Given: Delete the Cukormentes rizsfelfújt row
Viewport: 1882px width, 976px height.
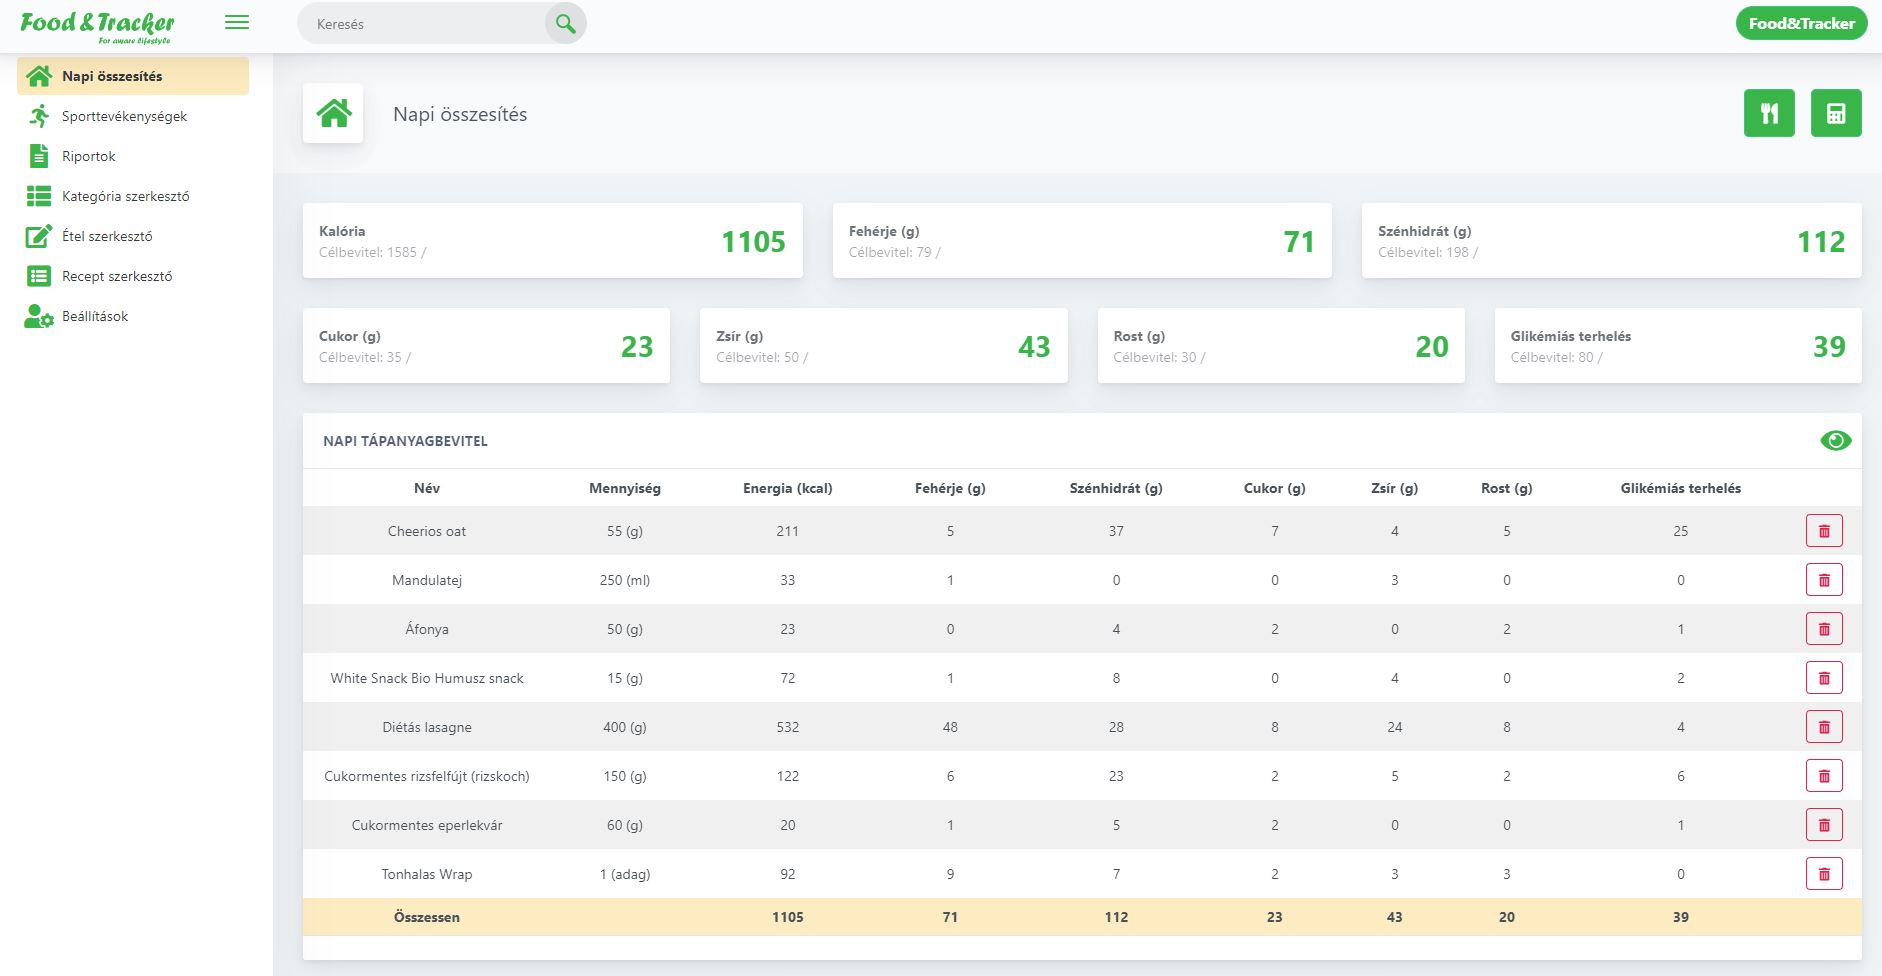Looking at the screenshot, I should point(1824,776).
